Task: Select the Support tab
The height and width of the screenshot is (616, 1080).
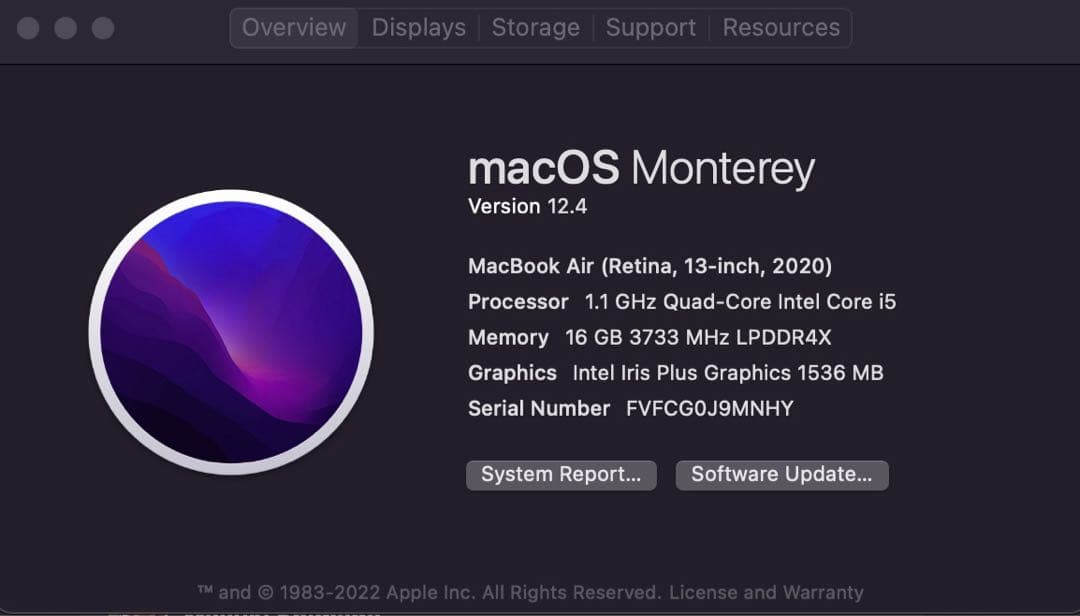Action: [x=650, y=27]
